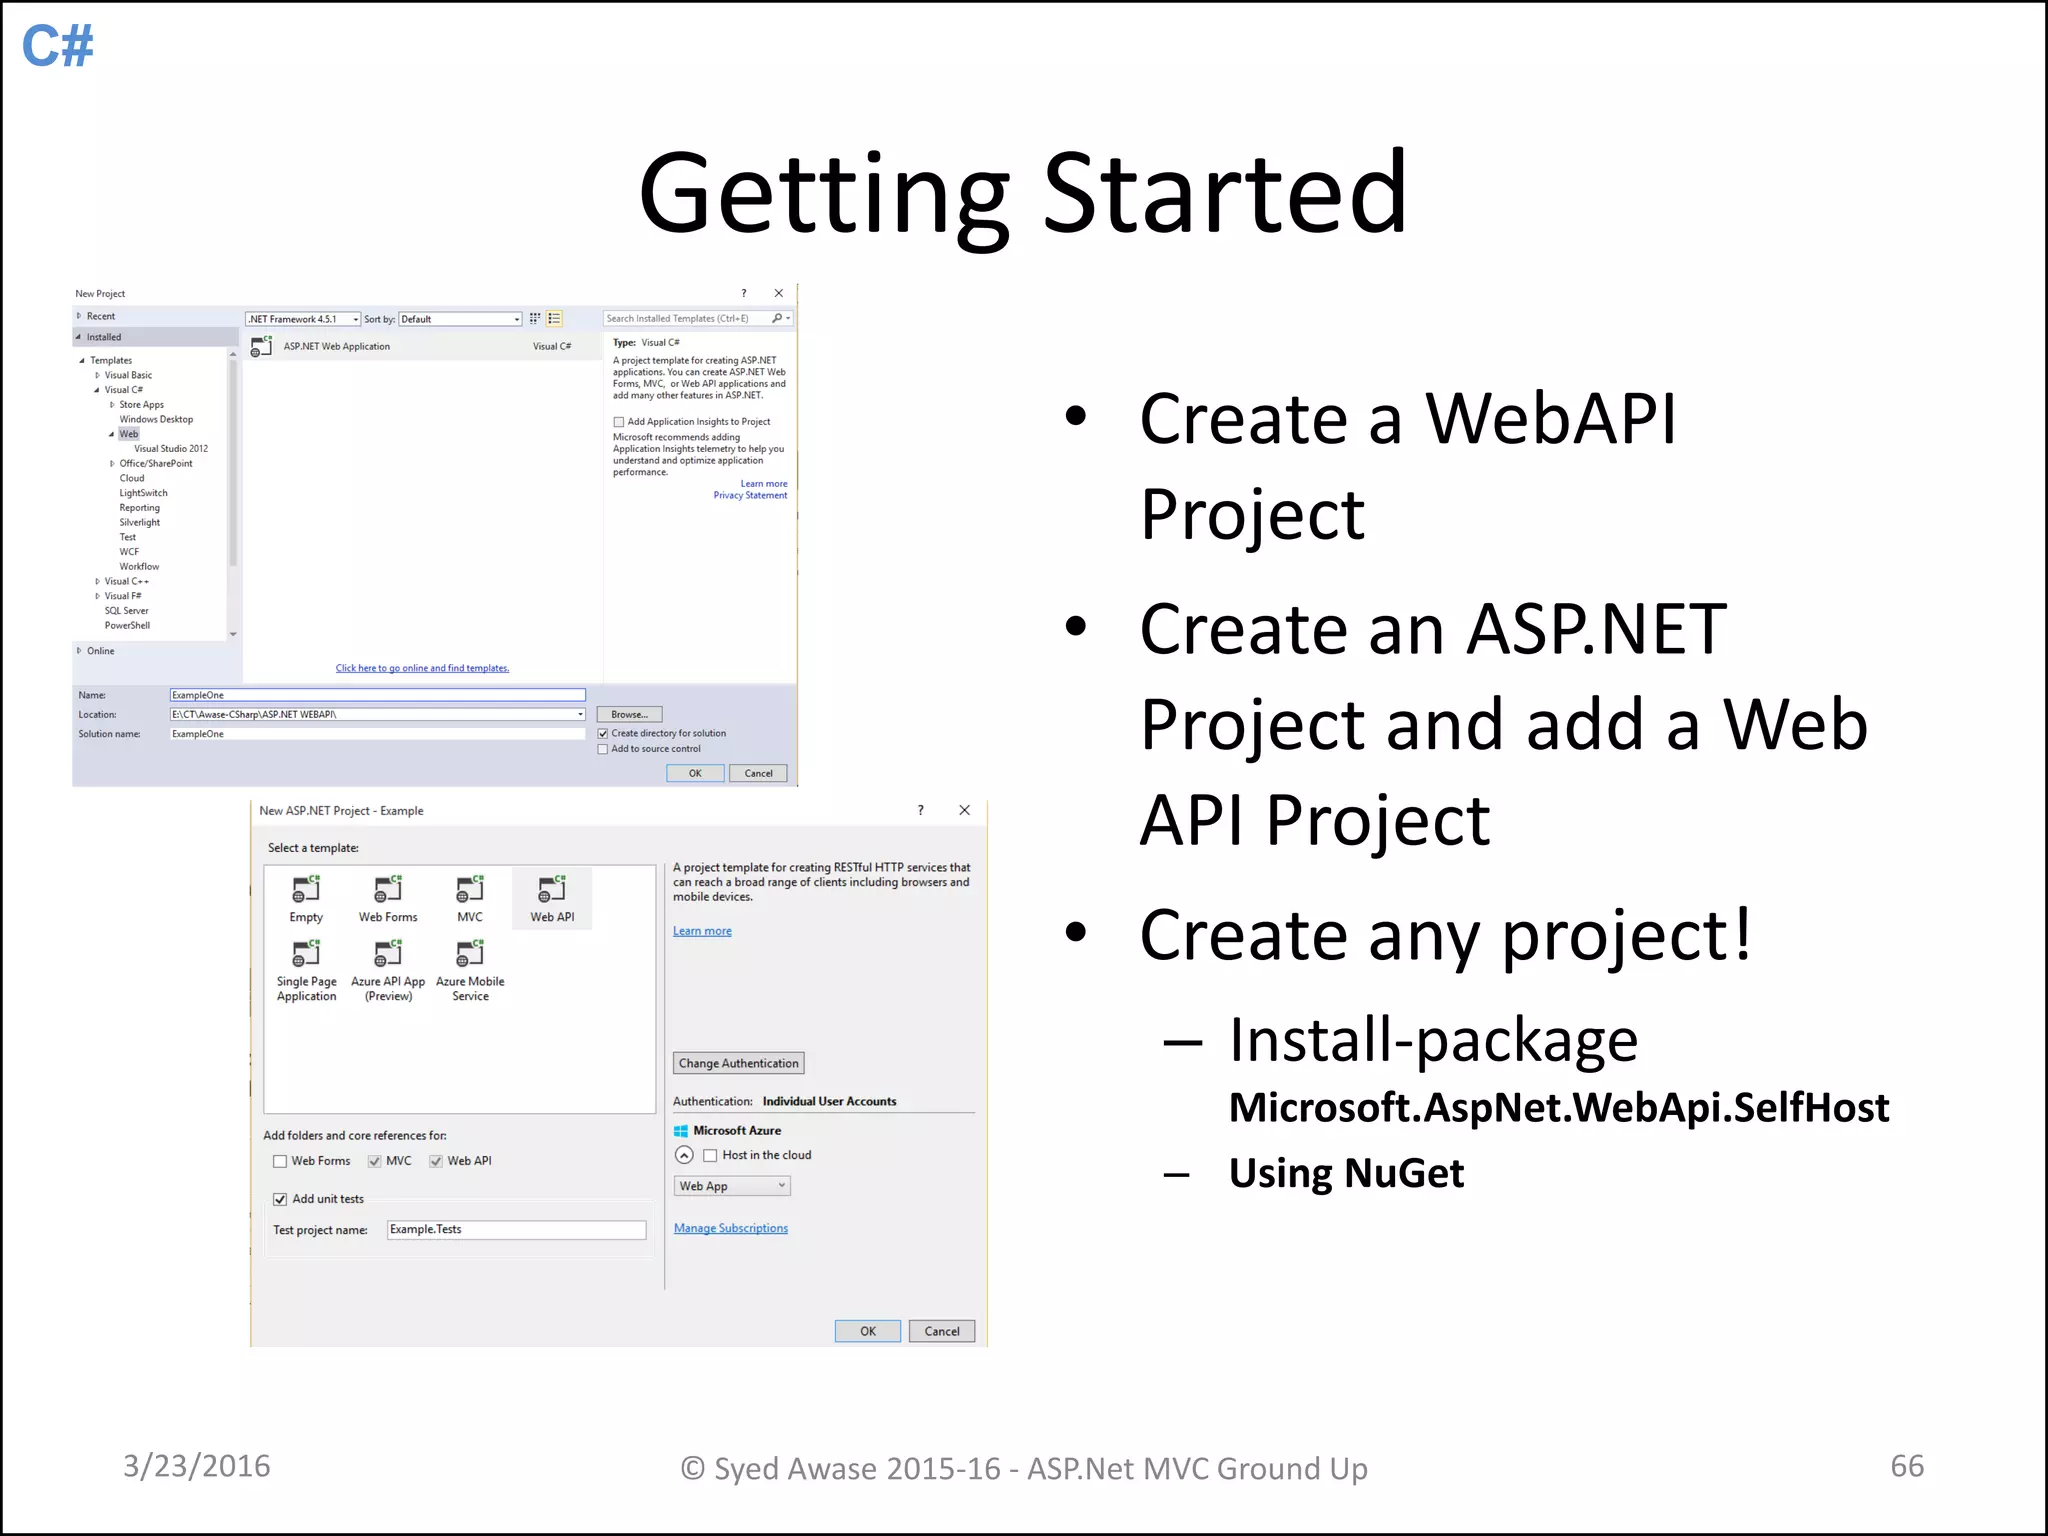Select the Web API template icon

pos(552,888)
